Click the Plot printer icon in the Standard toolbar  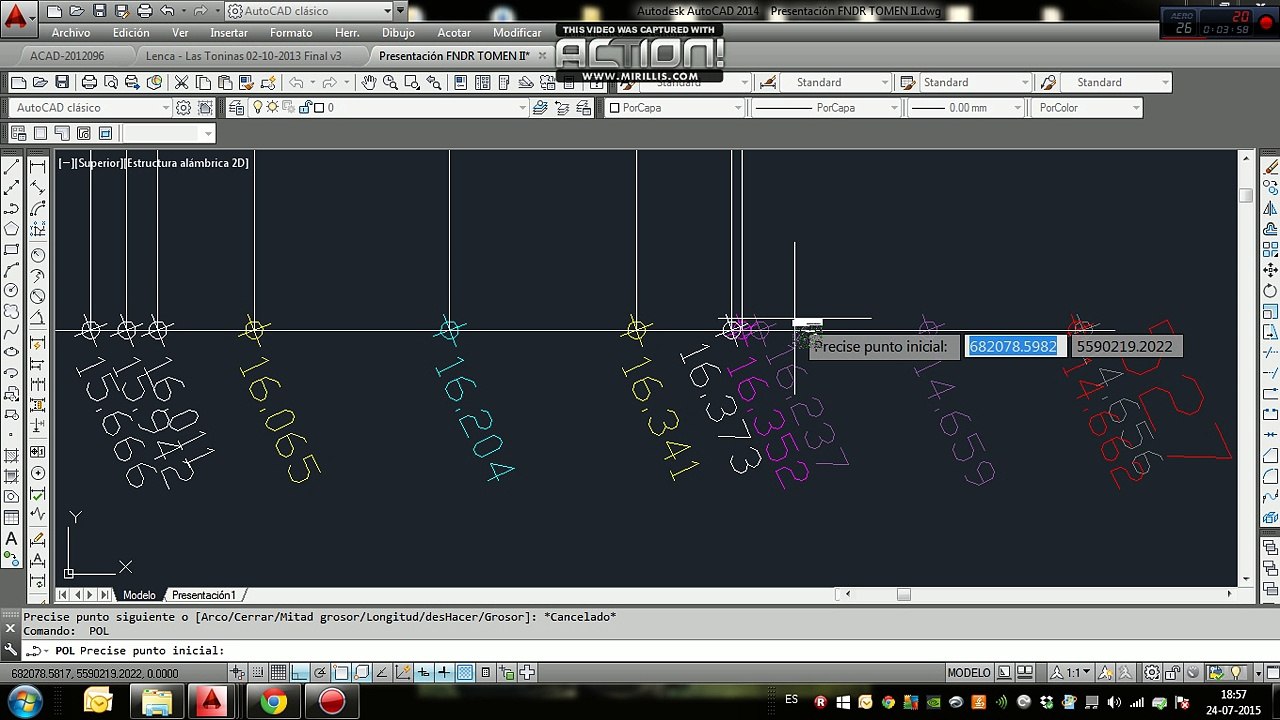point(89,82)
